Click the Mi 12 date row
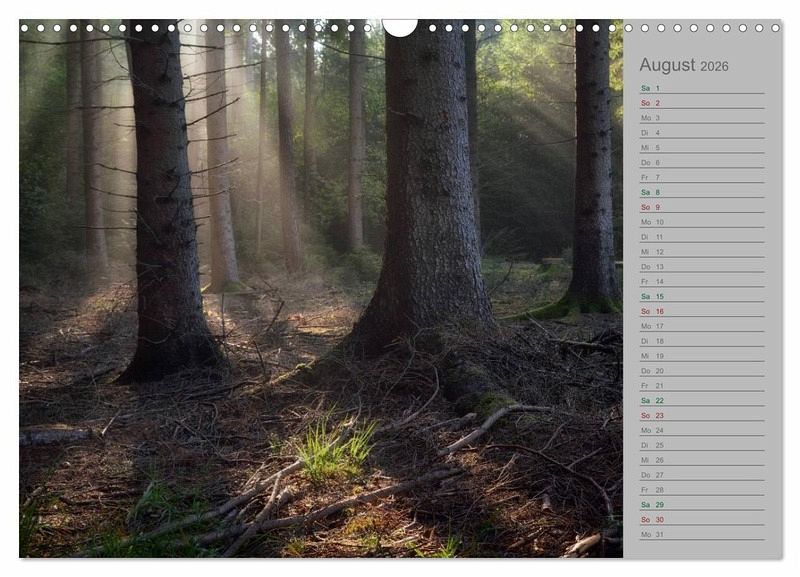The height and width of the screenshot is (577, 800). [x=701, y=252]
